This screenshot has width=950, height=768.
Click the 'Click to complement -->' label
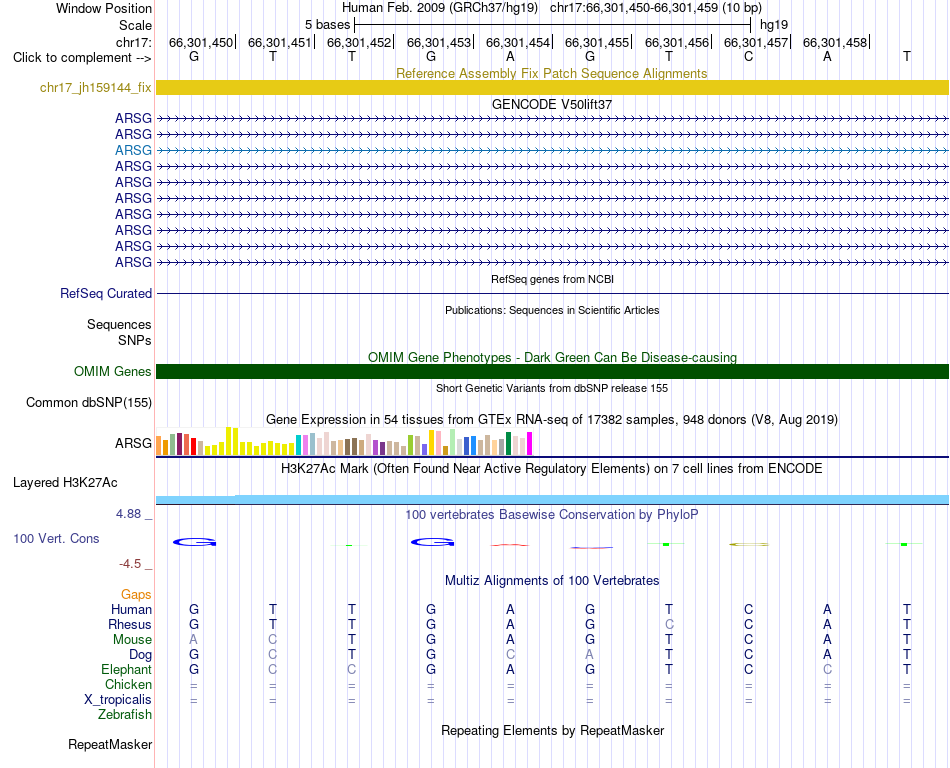click(x=82, y=58)
